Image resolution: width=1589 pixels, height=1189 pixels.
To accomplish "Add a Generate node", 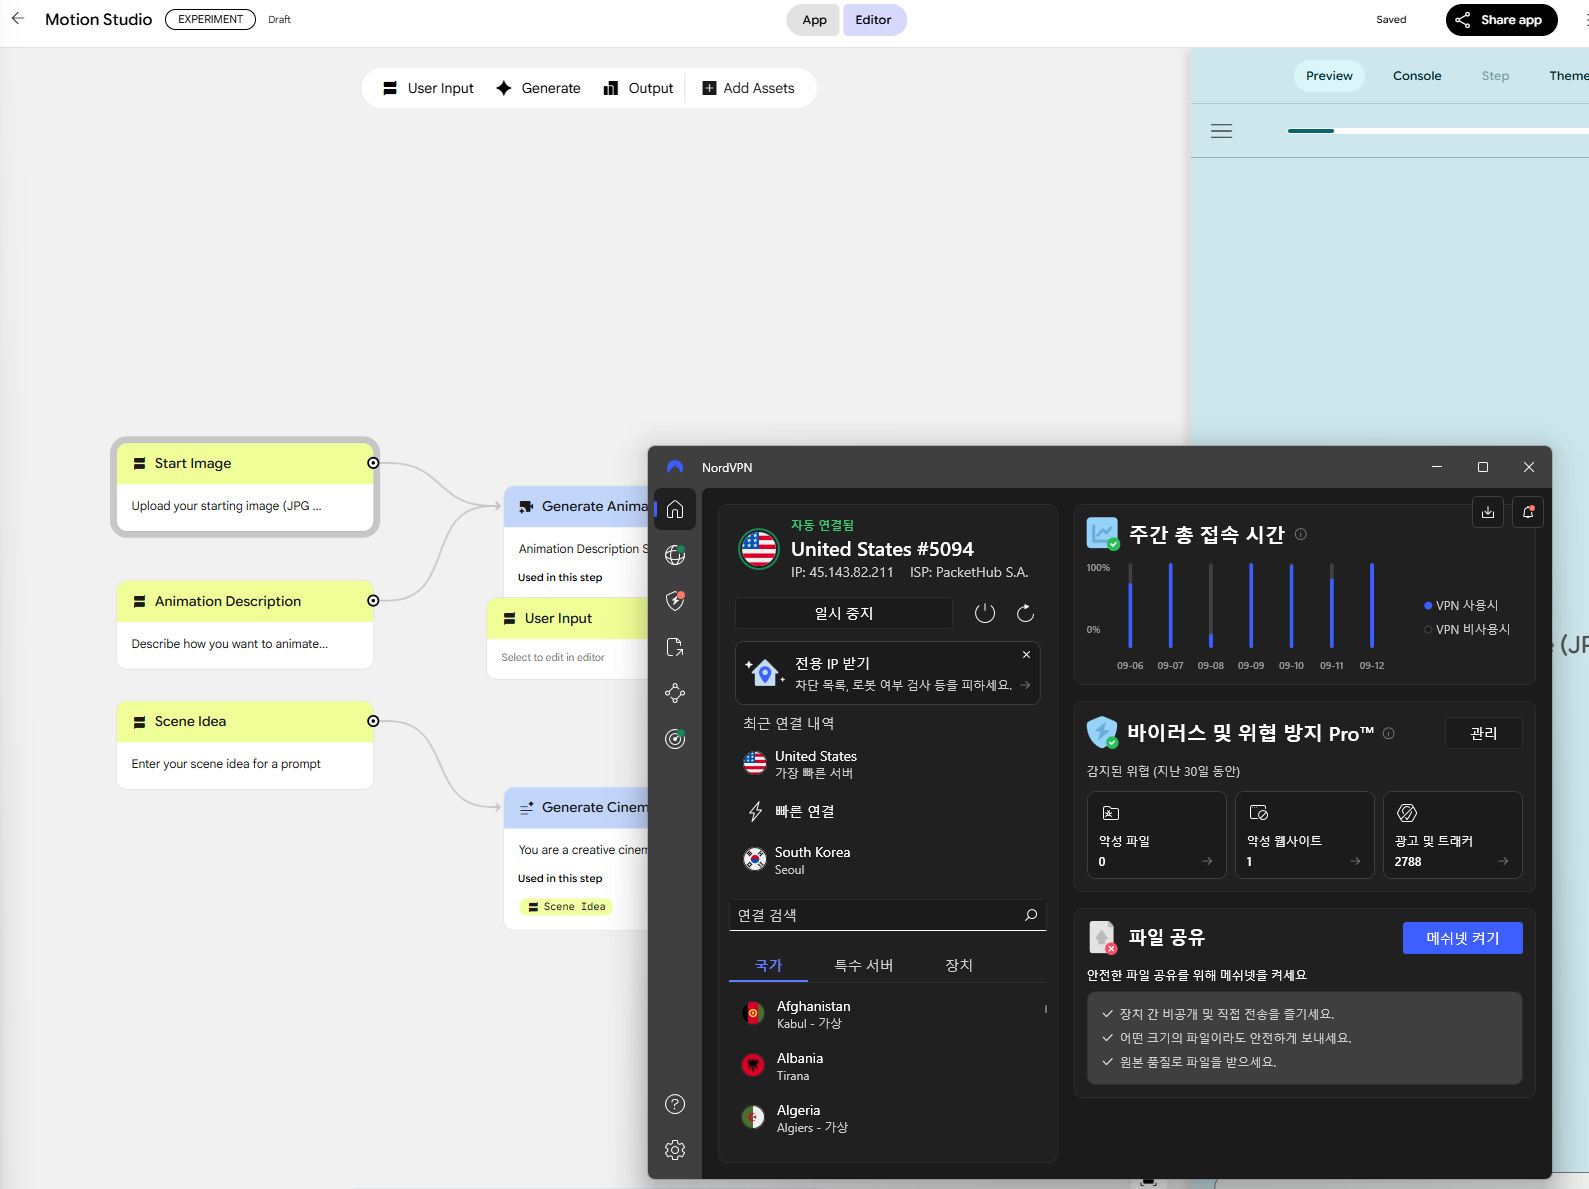I will [538, 88].
